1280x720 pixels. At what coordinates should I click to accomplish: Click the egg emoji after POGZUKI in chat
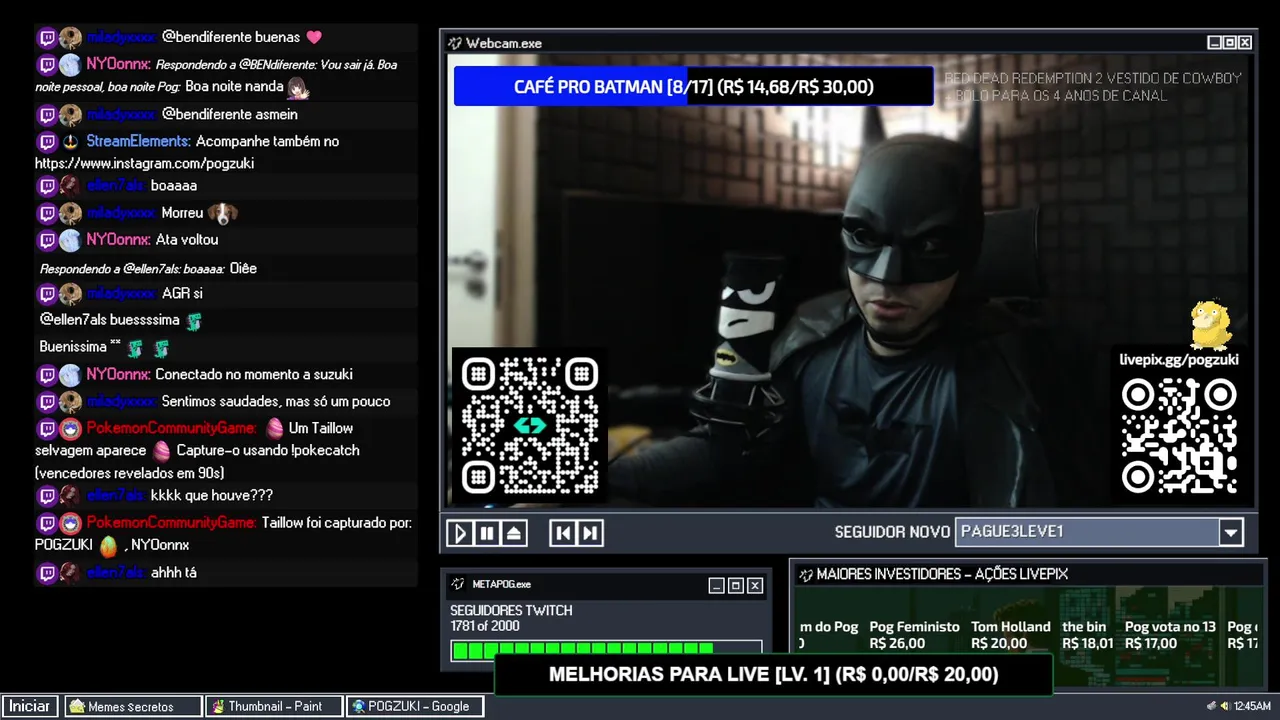pos(108,546)
